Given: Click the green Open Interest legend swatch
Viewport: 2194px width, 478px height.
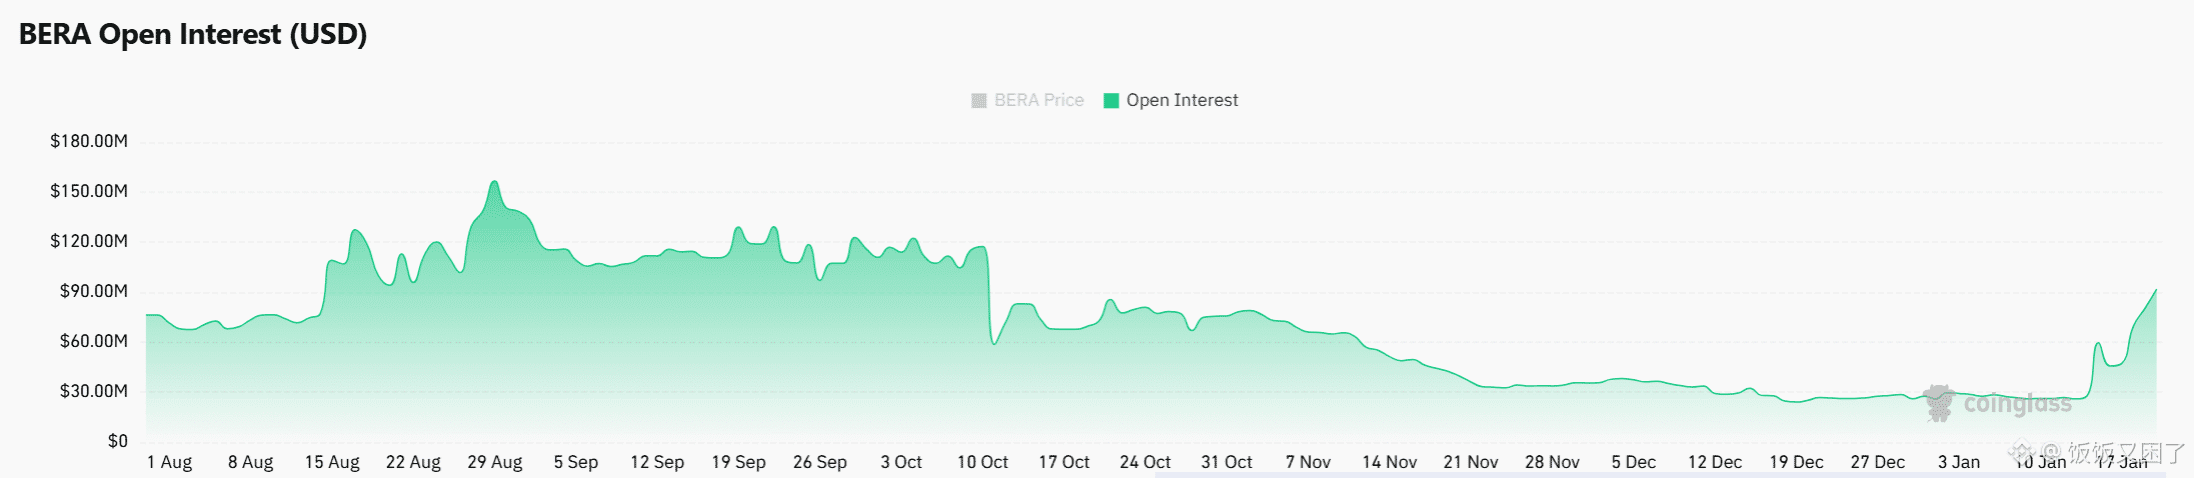Looking at the screenshot, I should pyautogui.click(x=1111, y=101).
